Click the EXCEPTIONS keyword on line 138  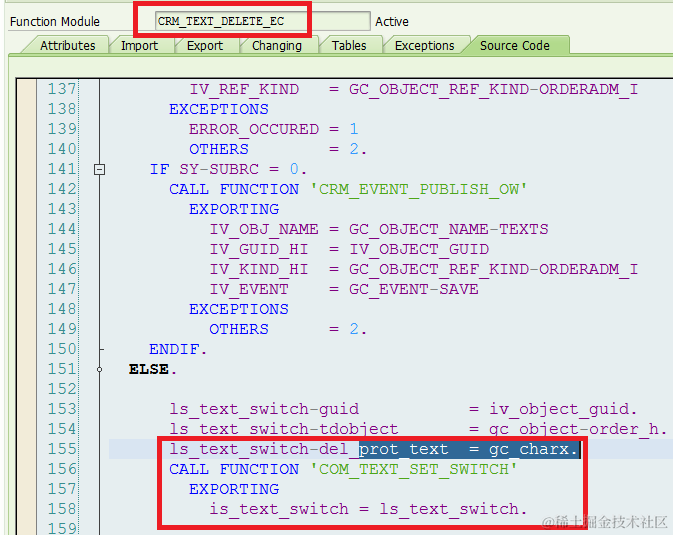click(218, 109)
